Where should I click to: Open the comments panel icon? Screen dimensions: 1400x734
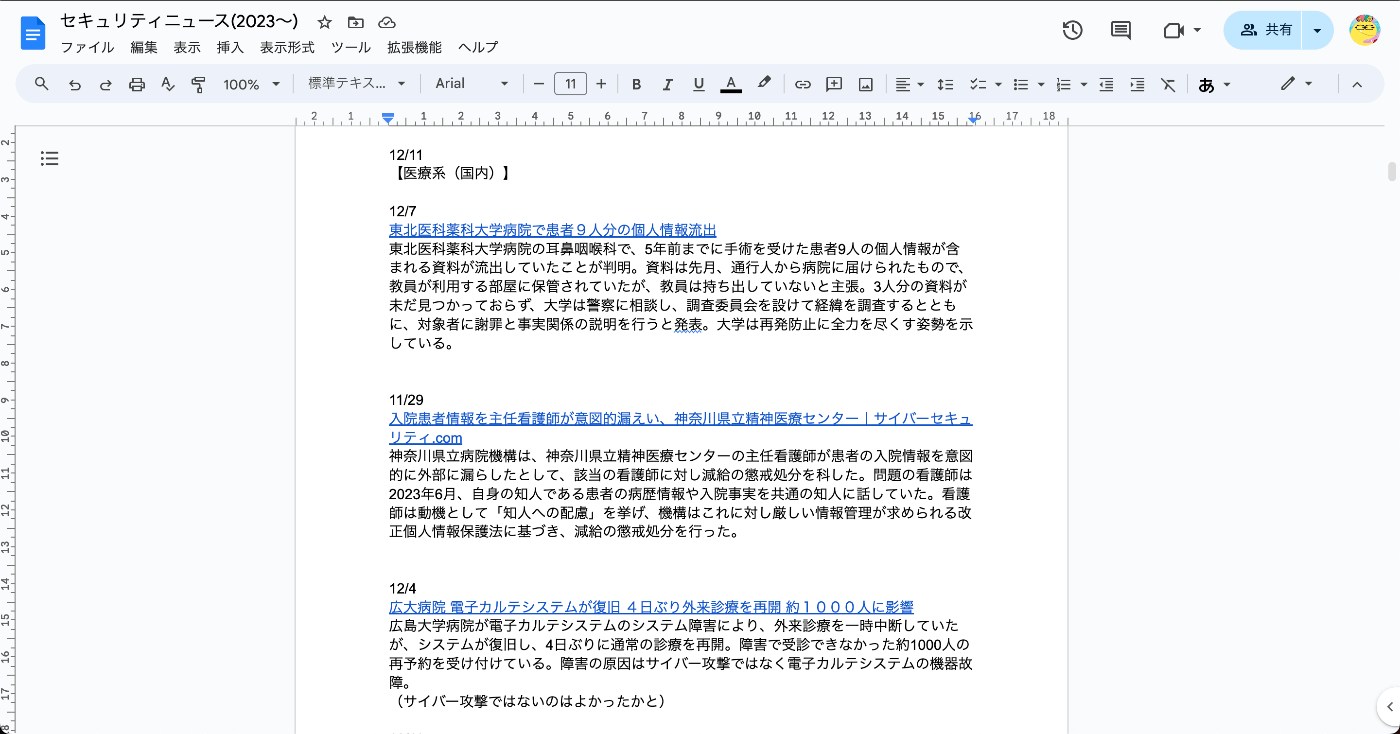click(1121, 30)
